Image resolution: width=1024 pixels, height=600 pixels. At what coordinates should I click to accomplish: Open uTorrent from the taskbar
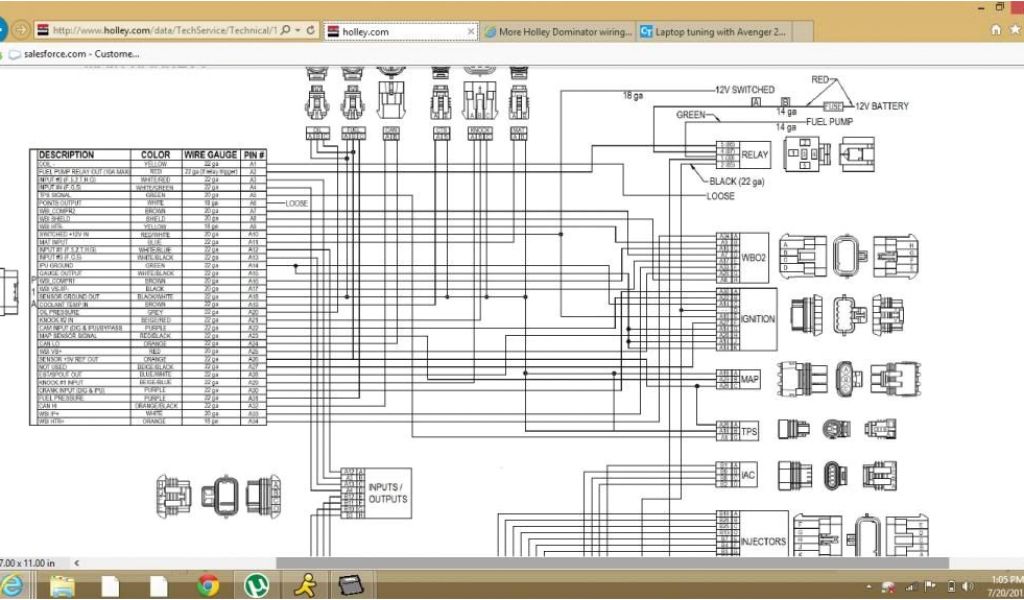pos(255,585)
